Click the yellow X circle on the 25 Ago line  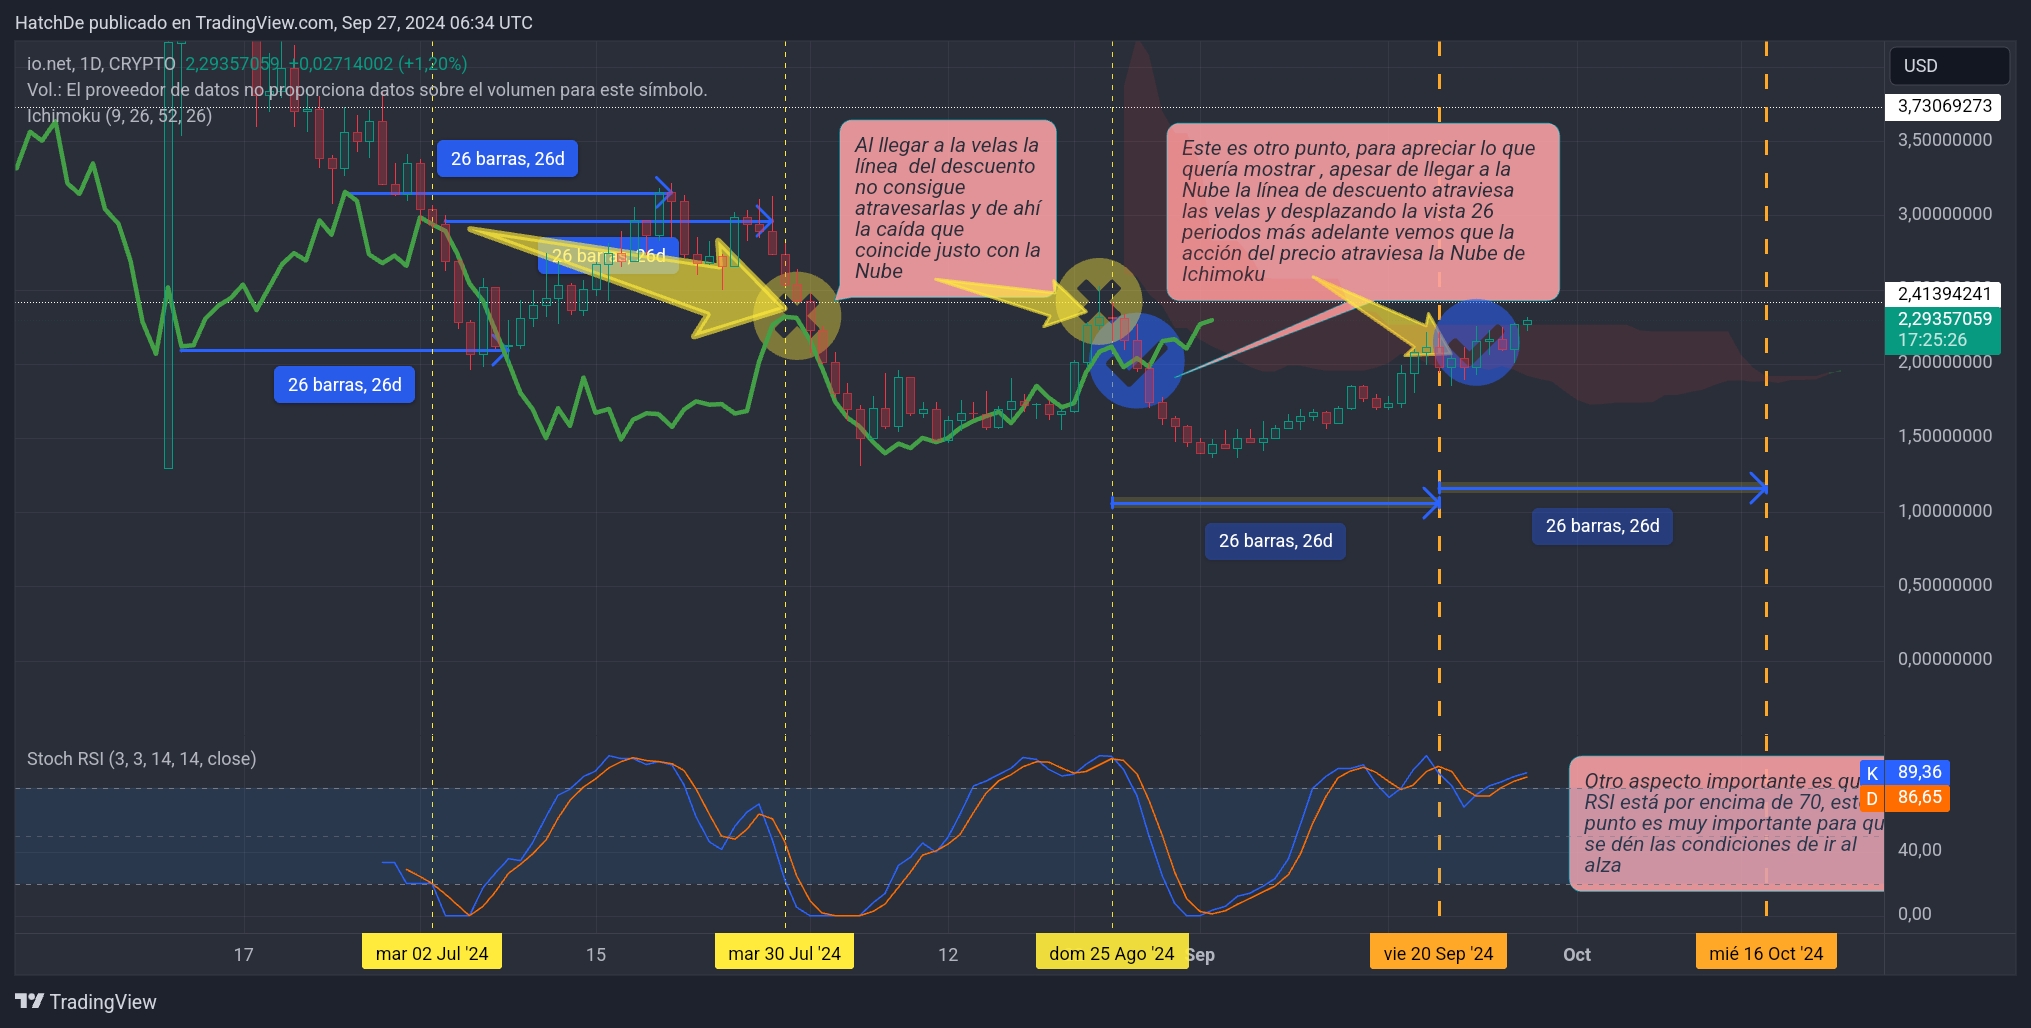coord(1099,300)
